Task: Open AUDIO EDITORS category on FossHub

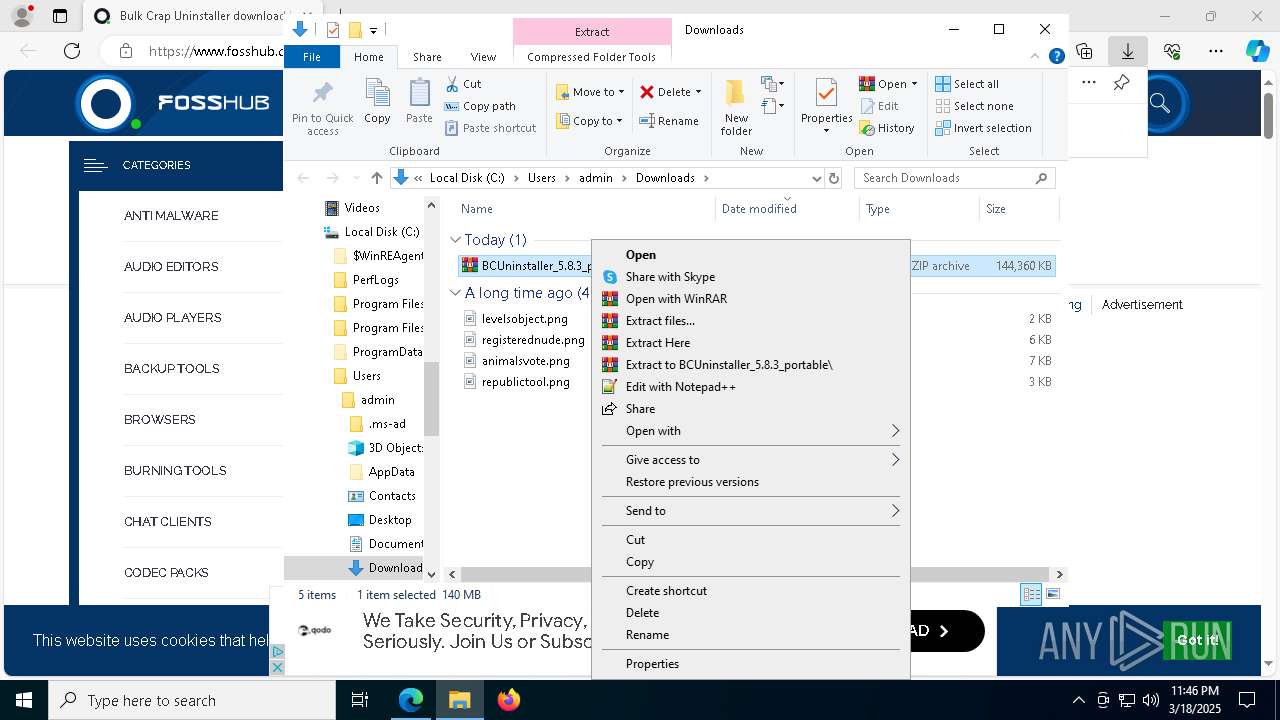Action: pyautogui.click(x=171, y=267)
